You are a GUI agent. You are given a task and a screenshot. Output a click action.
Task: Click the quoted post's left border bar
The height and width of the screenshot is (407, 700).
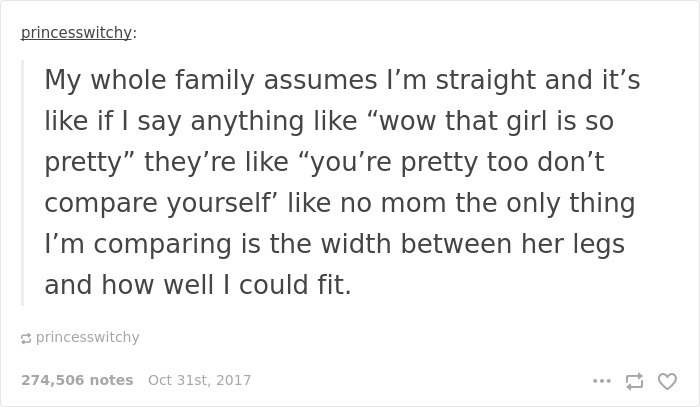click(x=22, y=183)
